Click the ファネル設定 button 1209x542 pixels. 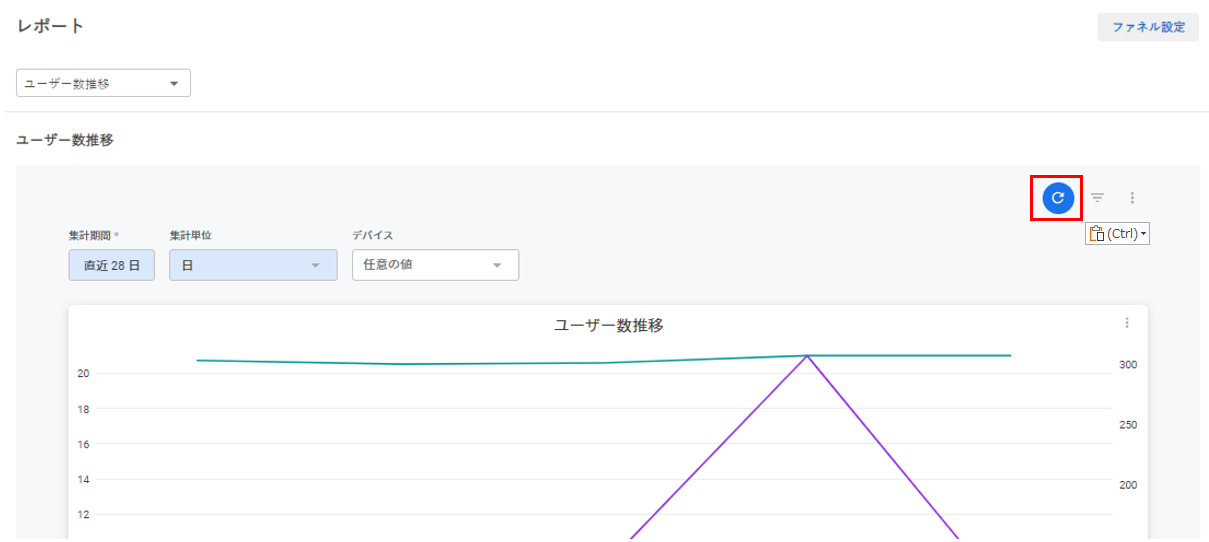1148,27
